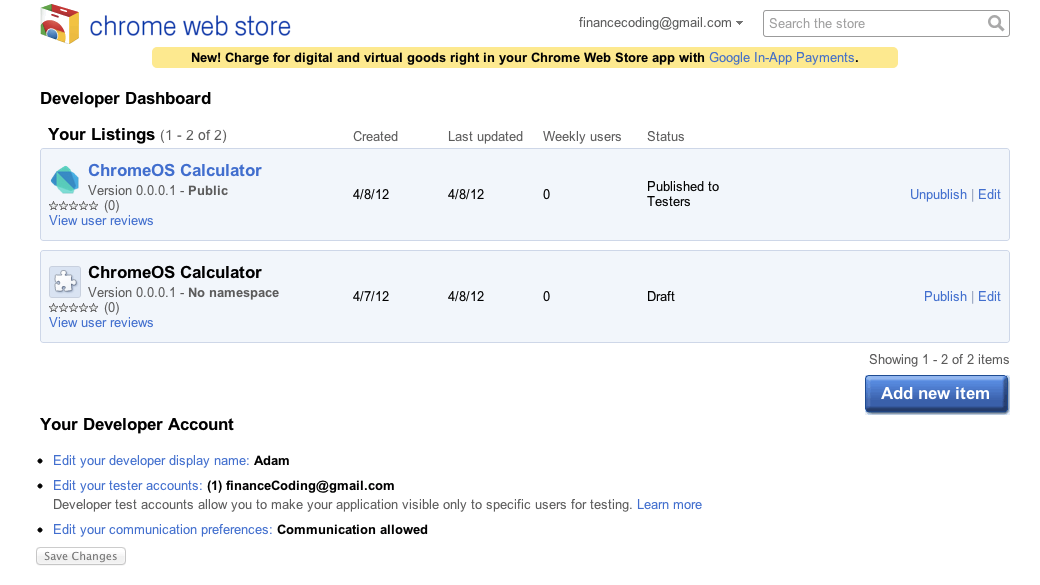Click the chrome web store title text
The width and height of the screenshot is (1040, 585).
pos(190,27)
